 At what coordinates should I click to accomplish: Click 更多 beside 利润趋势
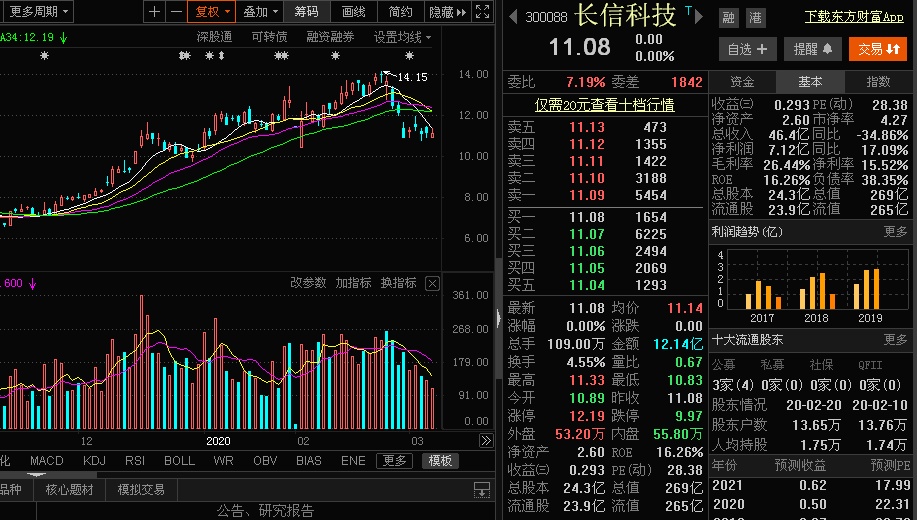(895, 232)
